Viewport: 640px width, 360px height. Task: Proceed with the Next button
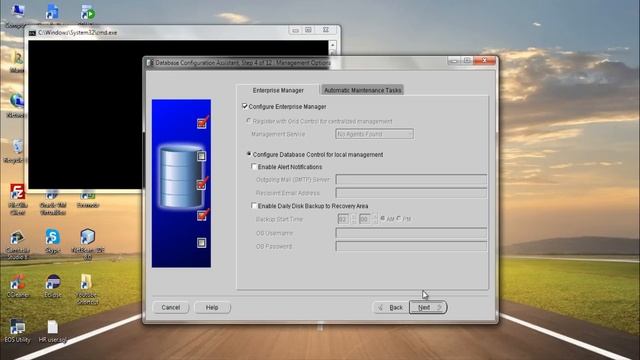click(x=428, y=307)
